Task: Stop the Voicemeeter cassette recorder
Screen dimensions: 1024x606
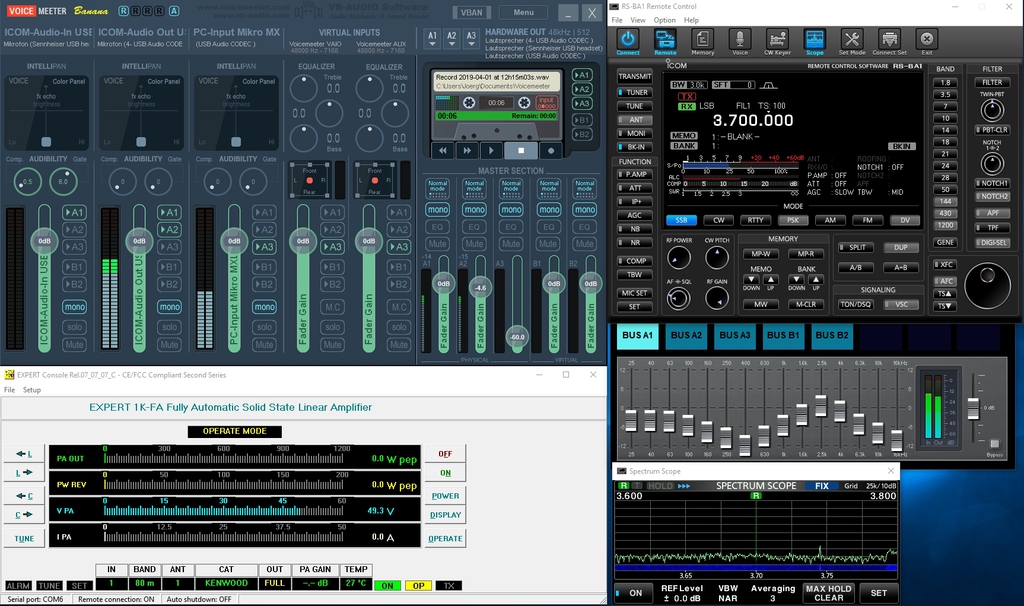Action: pyautogui.click(x=520, y=150)
